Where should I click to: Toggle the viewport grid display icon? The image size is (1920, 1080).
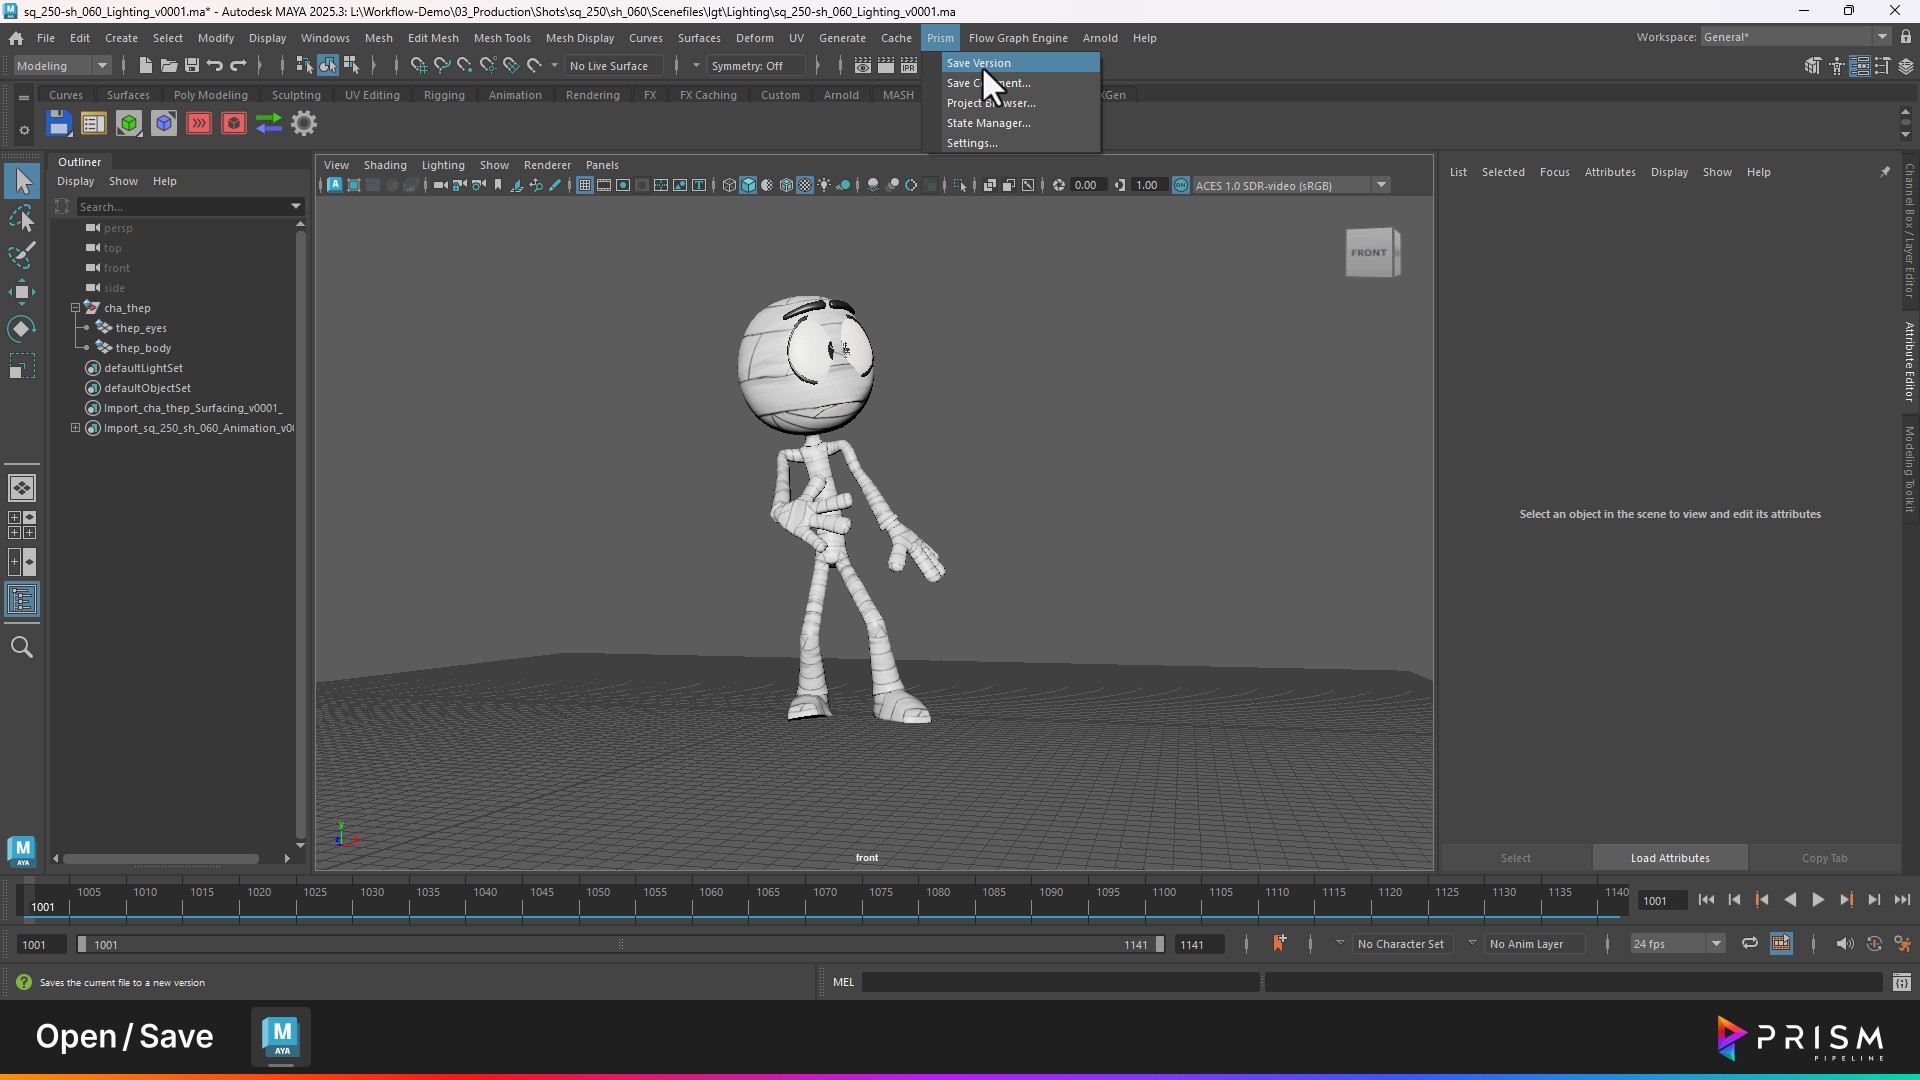click(585, 185)
